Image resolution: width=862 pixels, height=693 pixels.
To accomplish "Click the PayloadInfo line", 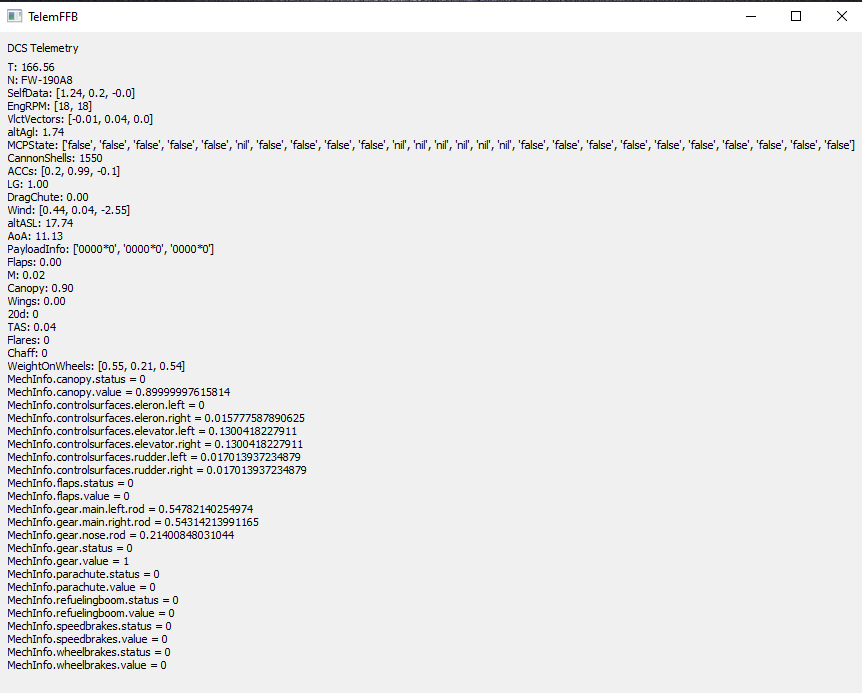I will pyautogui.click(x=110, y=249).
